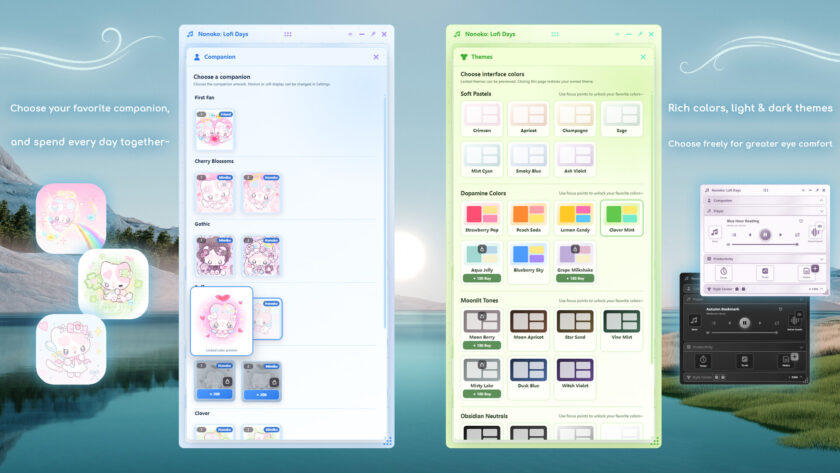The height and width of the screenshot is (473, 840).
Task: Open the Timer tool in the light purple window
Action: point(723,272)
